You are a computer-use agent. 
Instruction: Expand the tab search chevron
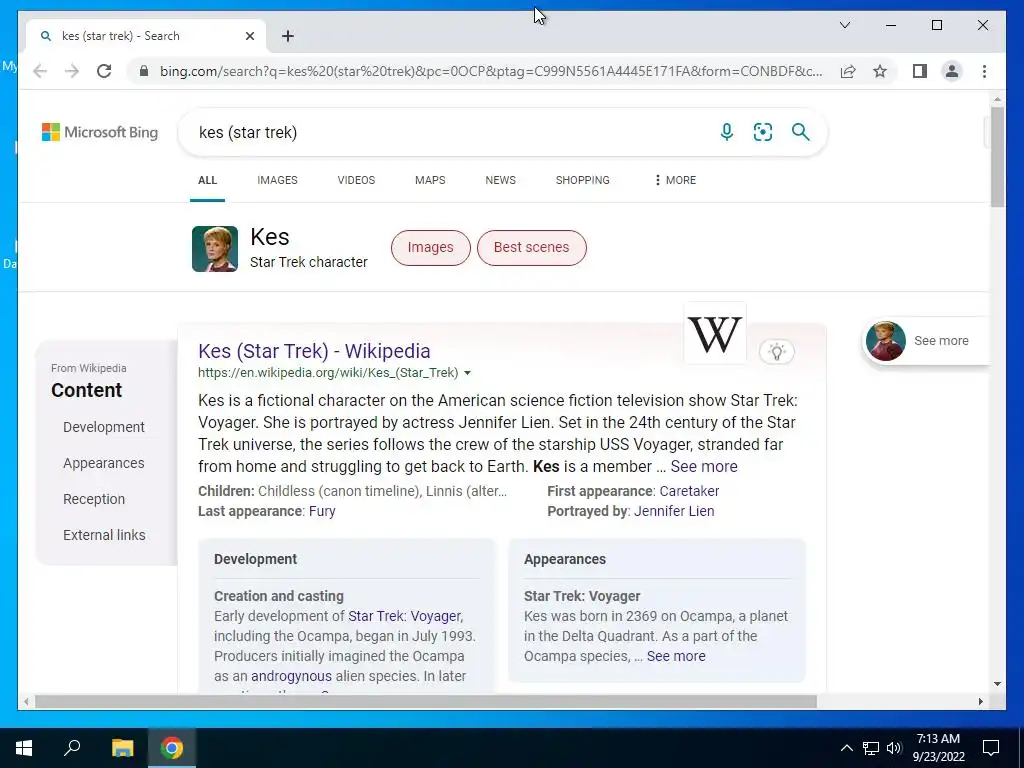point(844,25)
